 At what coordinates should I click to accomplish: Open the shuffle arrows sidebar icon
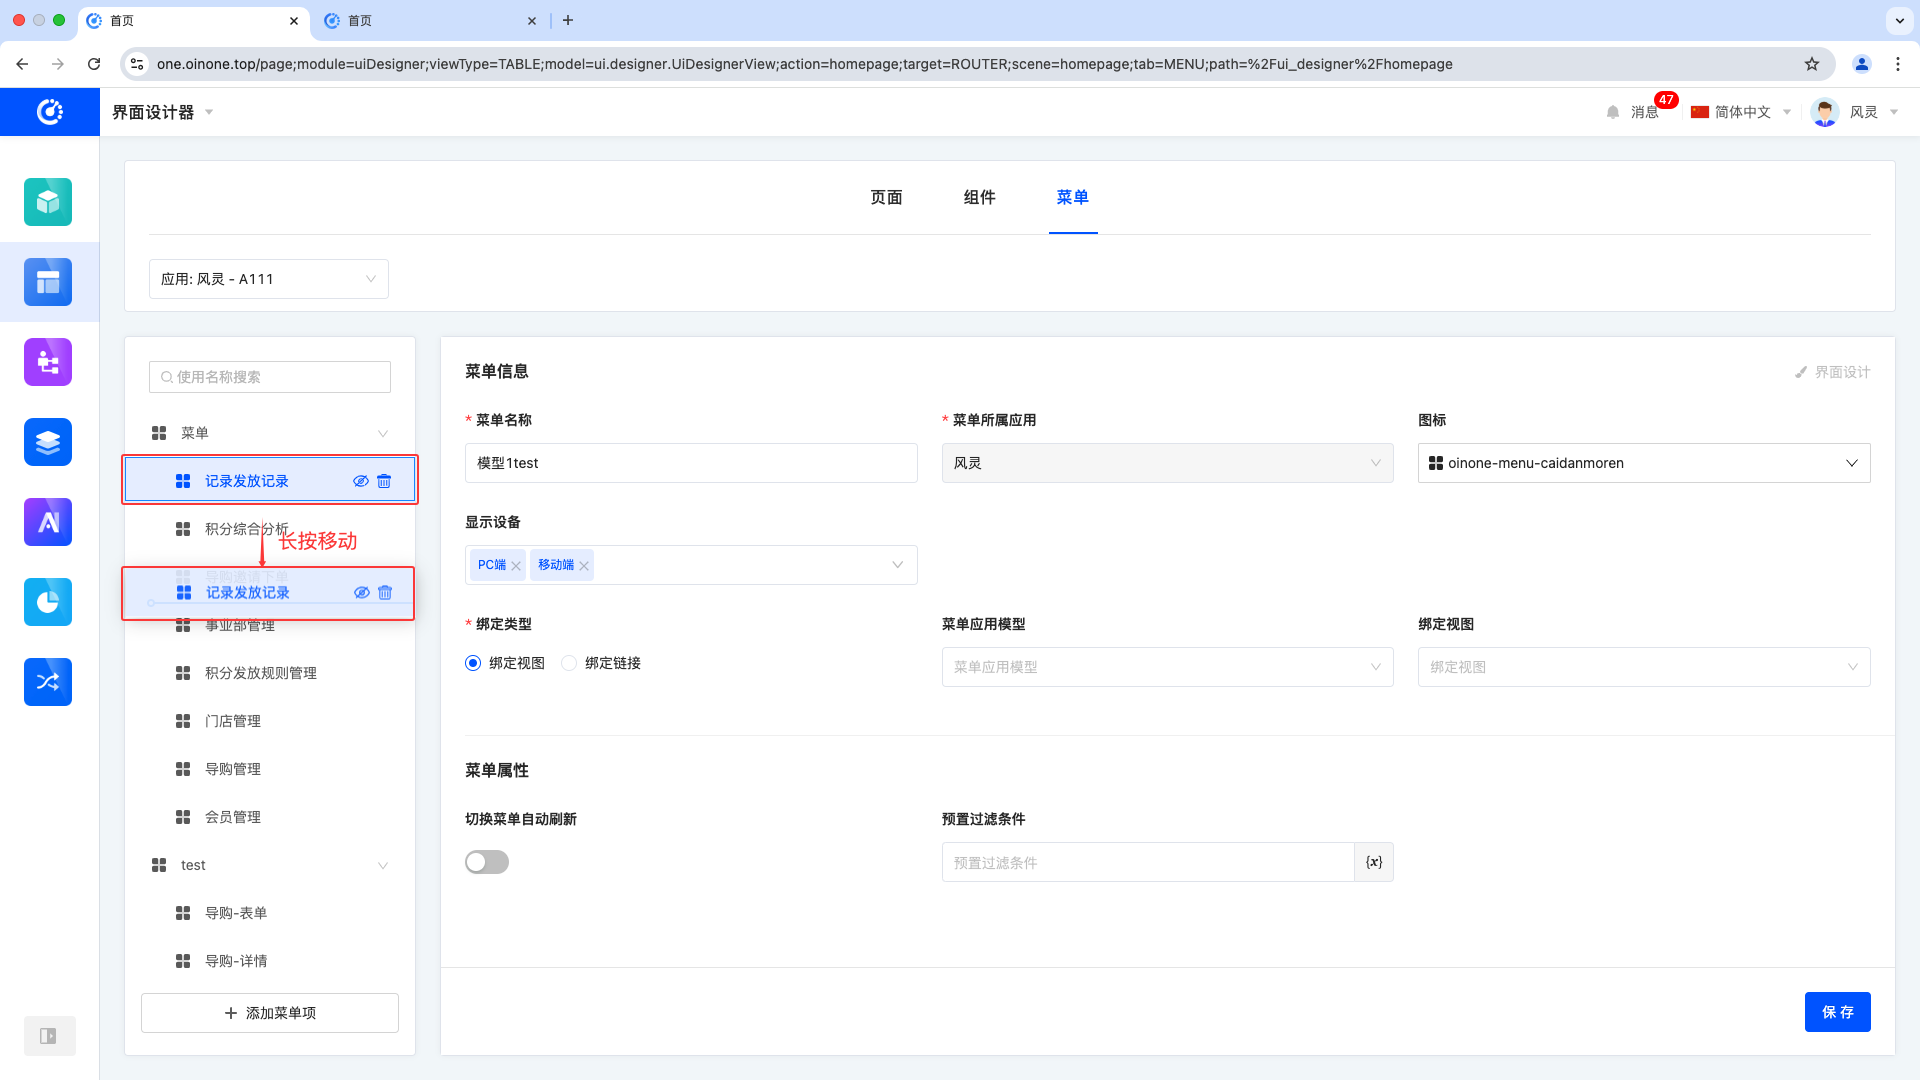48,682
